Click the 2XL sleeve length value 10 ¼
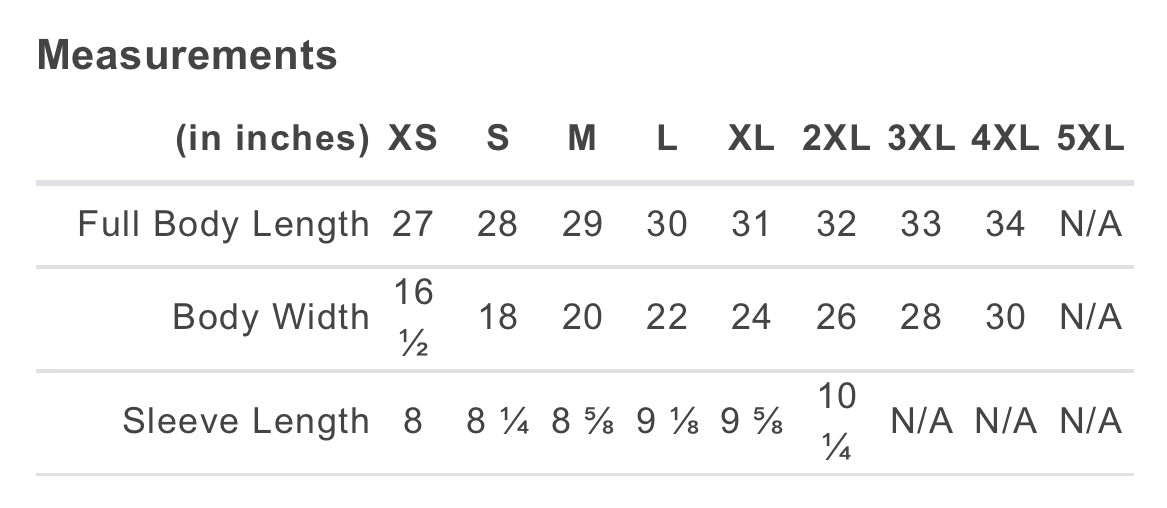The image size is (1167, 508). tap(836, 422)
